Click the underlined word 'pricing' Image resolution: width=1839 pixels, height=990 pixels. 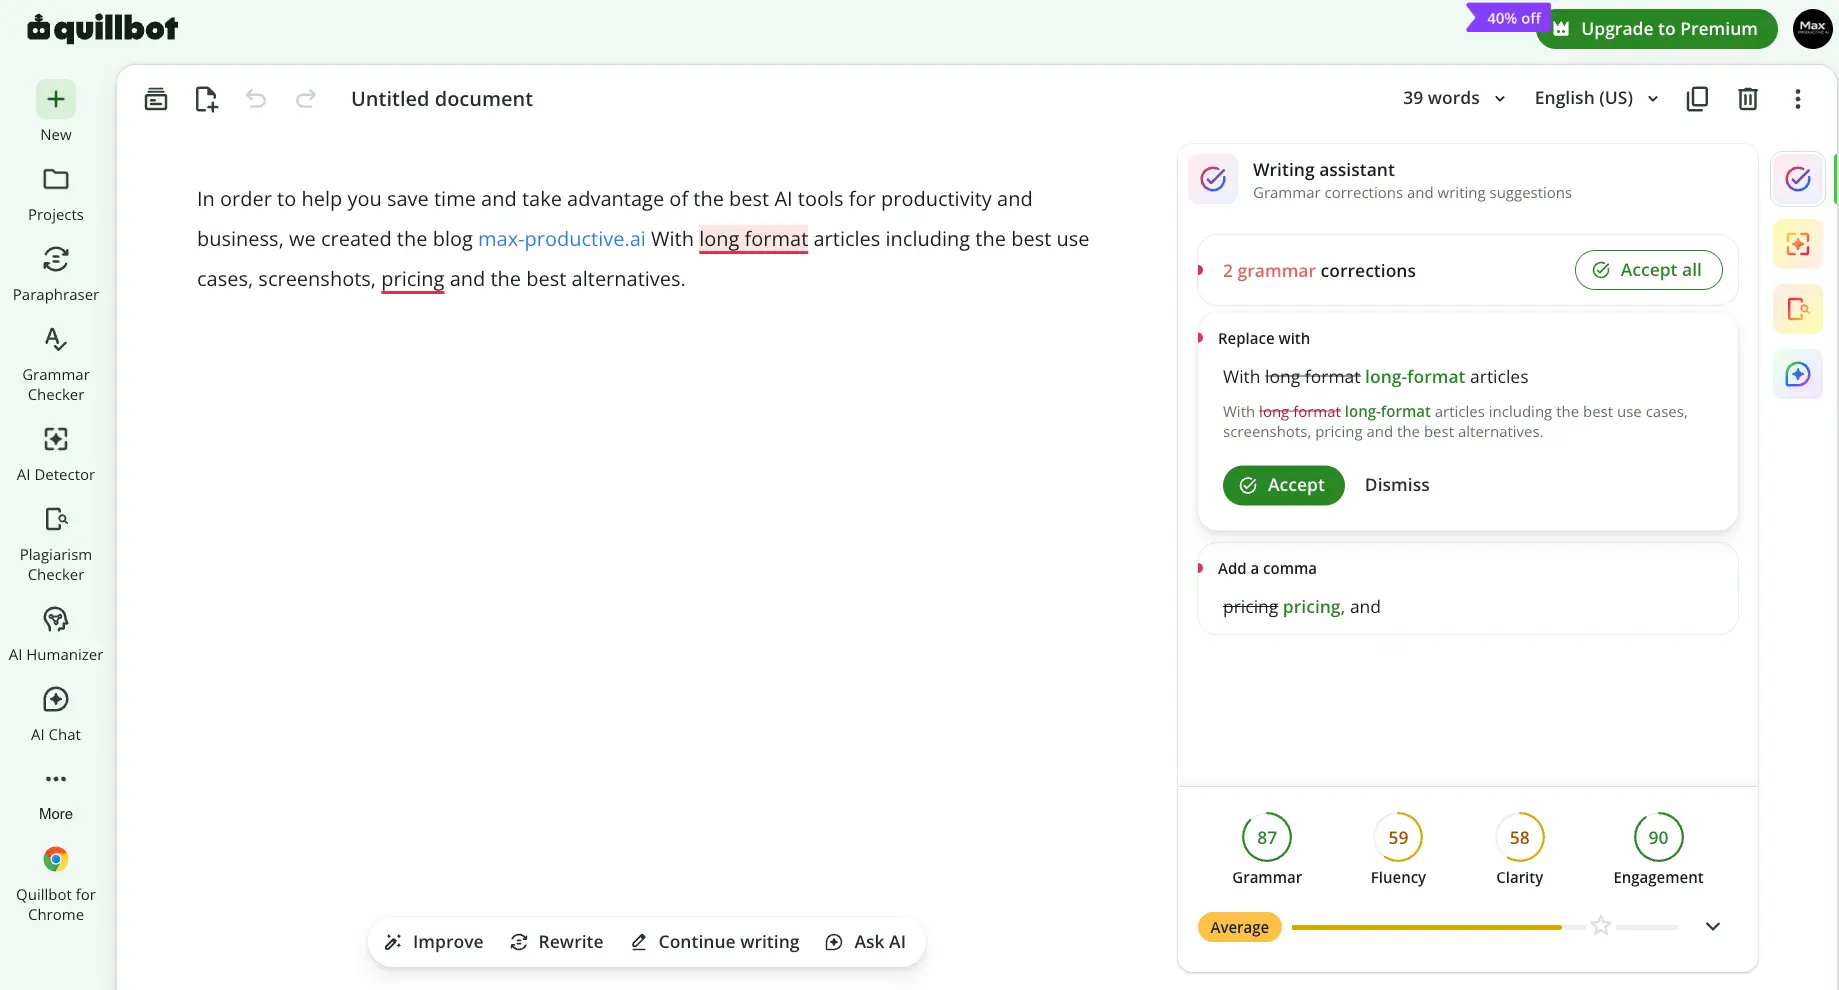412,280
